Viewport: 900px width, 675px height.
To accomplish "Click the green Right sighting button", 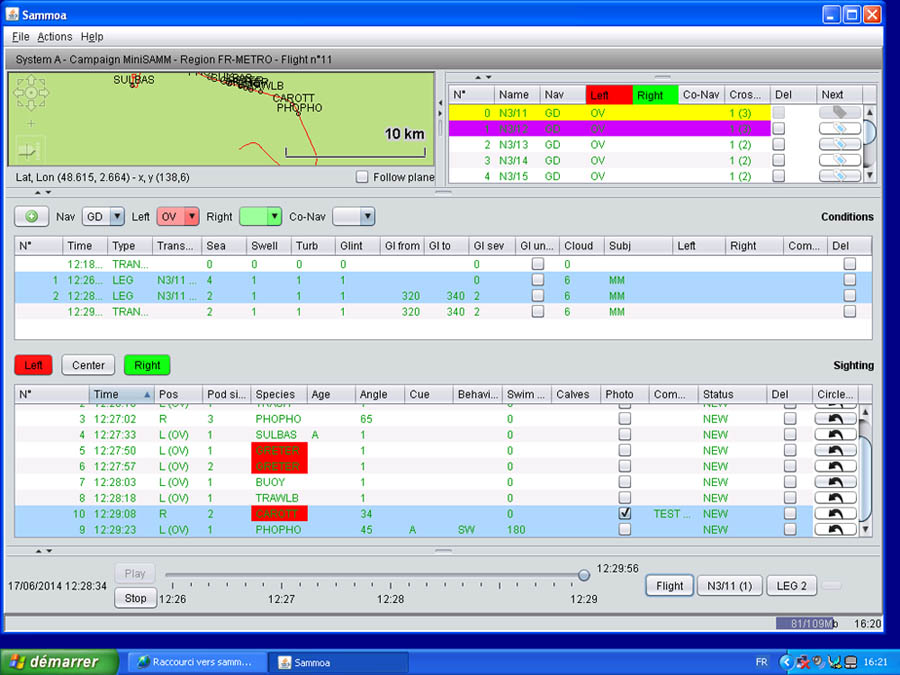I will click(147, 365).
